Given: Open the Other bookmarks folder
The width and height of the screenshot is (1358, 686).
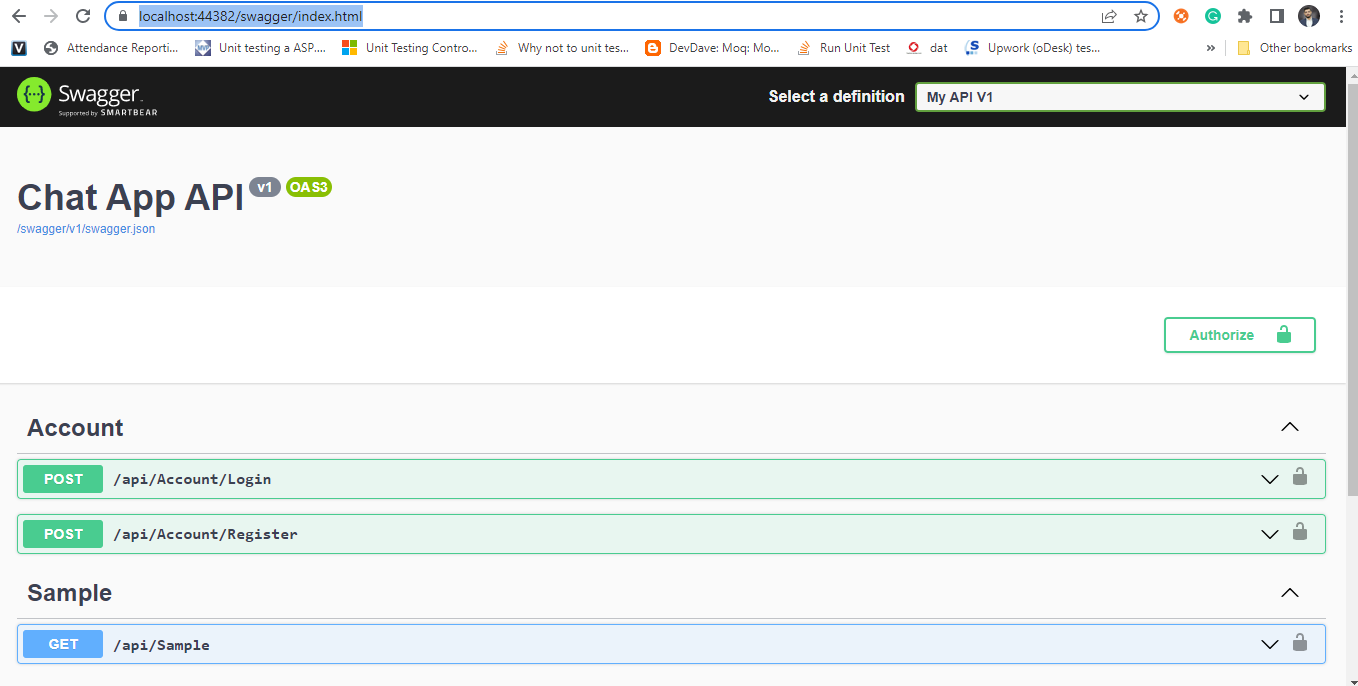Looking at the screenshot, I should (x=1295, y=47).
